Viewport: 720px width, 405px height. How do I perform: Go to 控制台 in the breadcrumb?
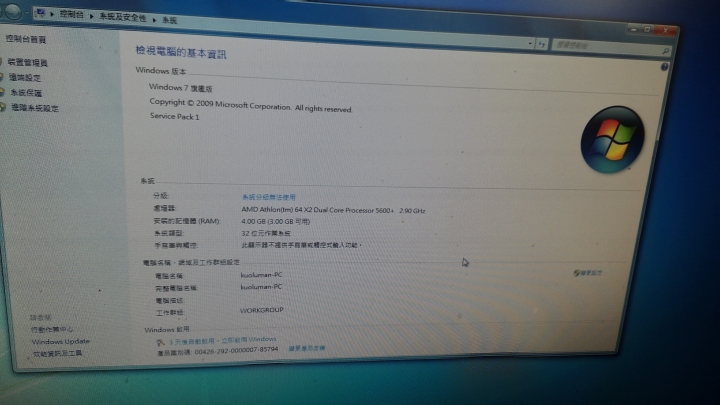click(72, 15)
